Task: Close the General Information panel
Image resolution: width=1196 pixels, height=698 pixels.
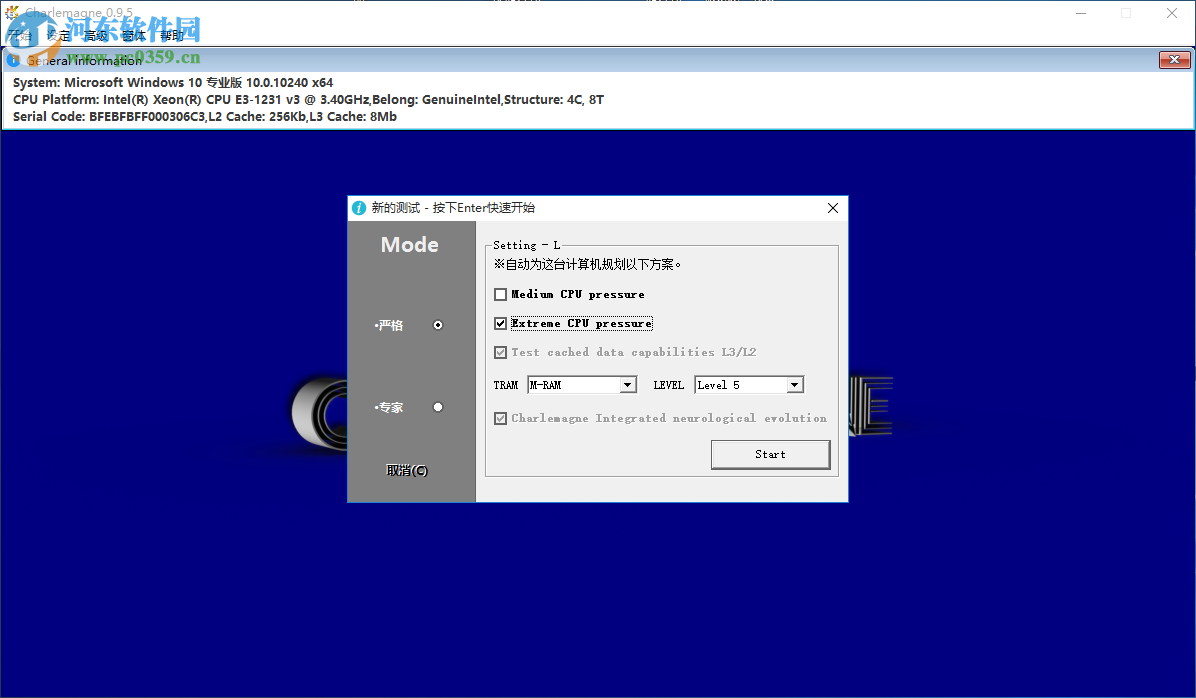Action: click(x=1174, y=60)
